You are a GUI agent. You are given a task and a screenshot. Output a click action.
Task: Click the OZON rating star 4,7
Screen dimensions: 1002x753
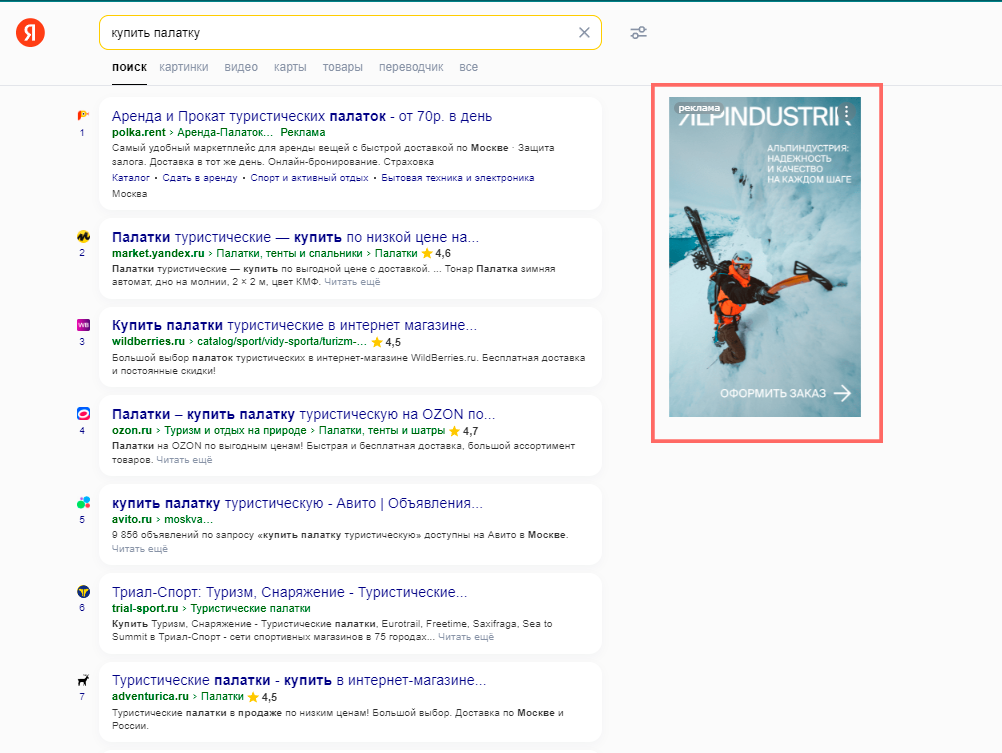[x=454, y=431]
